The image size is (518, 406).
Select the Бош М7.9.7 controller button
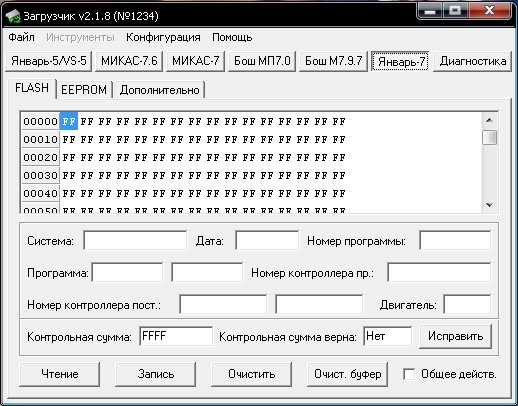point(333,61)
